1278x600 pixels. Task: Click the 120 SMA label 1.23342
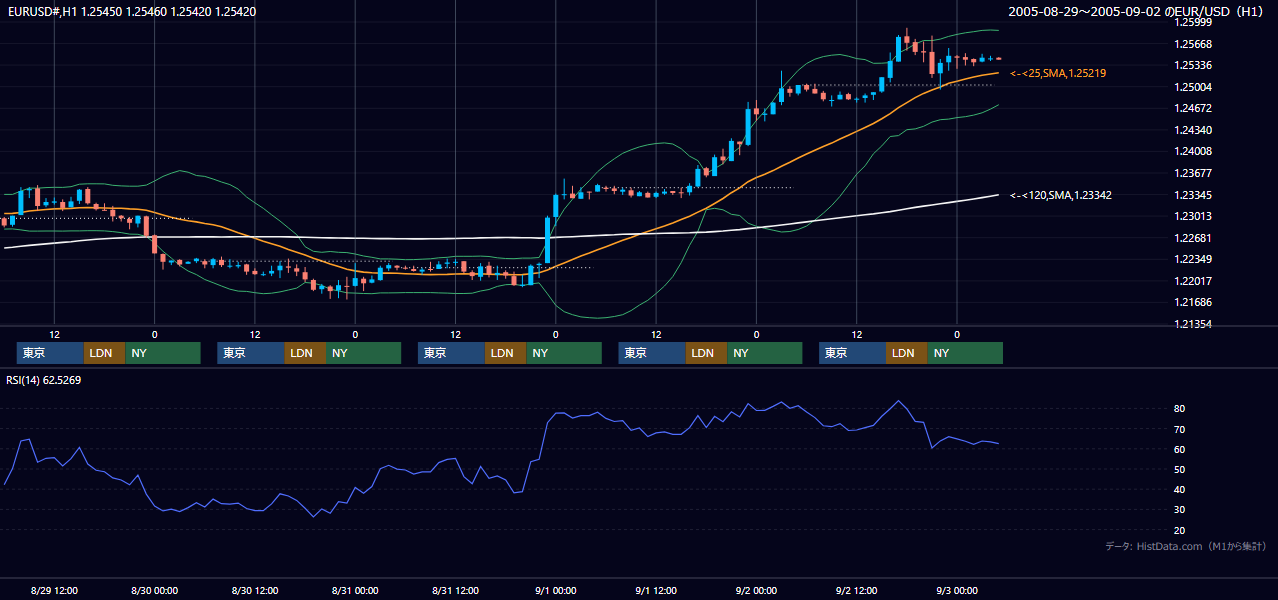[x=1061, y=195]
